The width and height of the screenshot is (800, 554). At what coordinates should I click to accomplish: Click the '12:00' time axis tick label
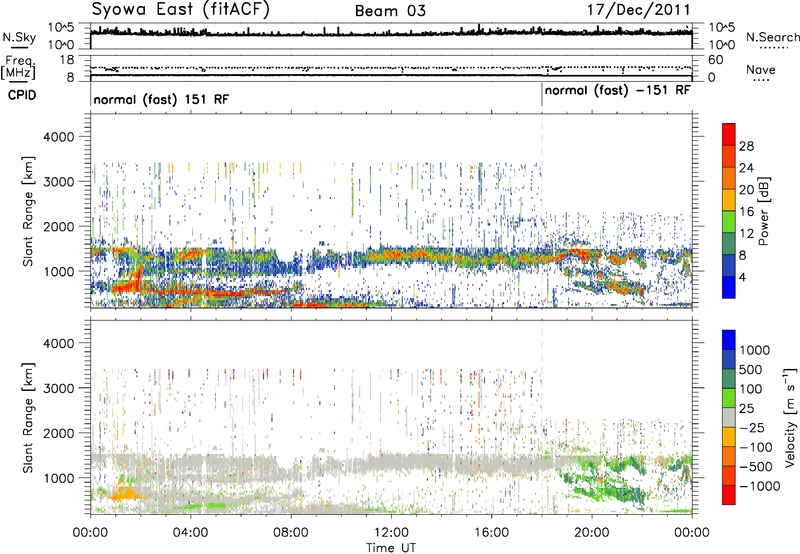pos(391,532)
